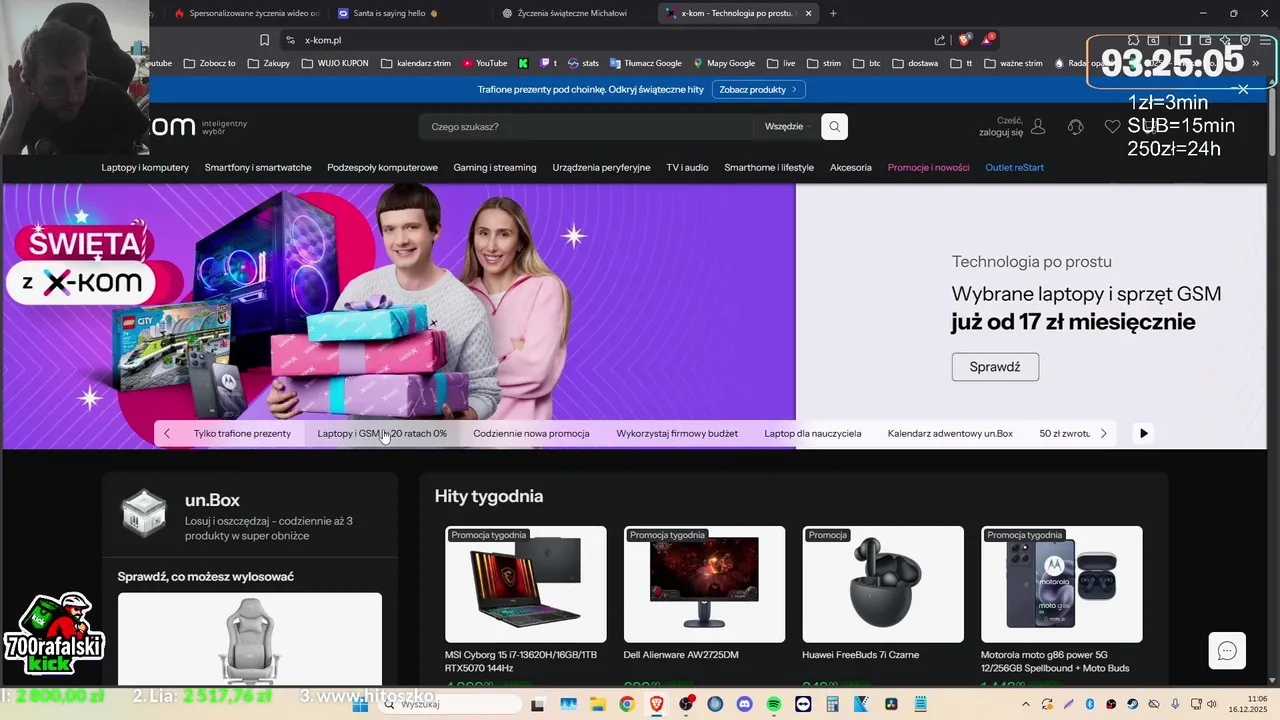
Task: Click the volume speaker tray icon
Action: [1211, 704]
